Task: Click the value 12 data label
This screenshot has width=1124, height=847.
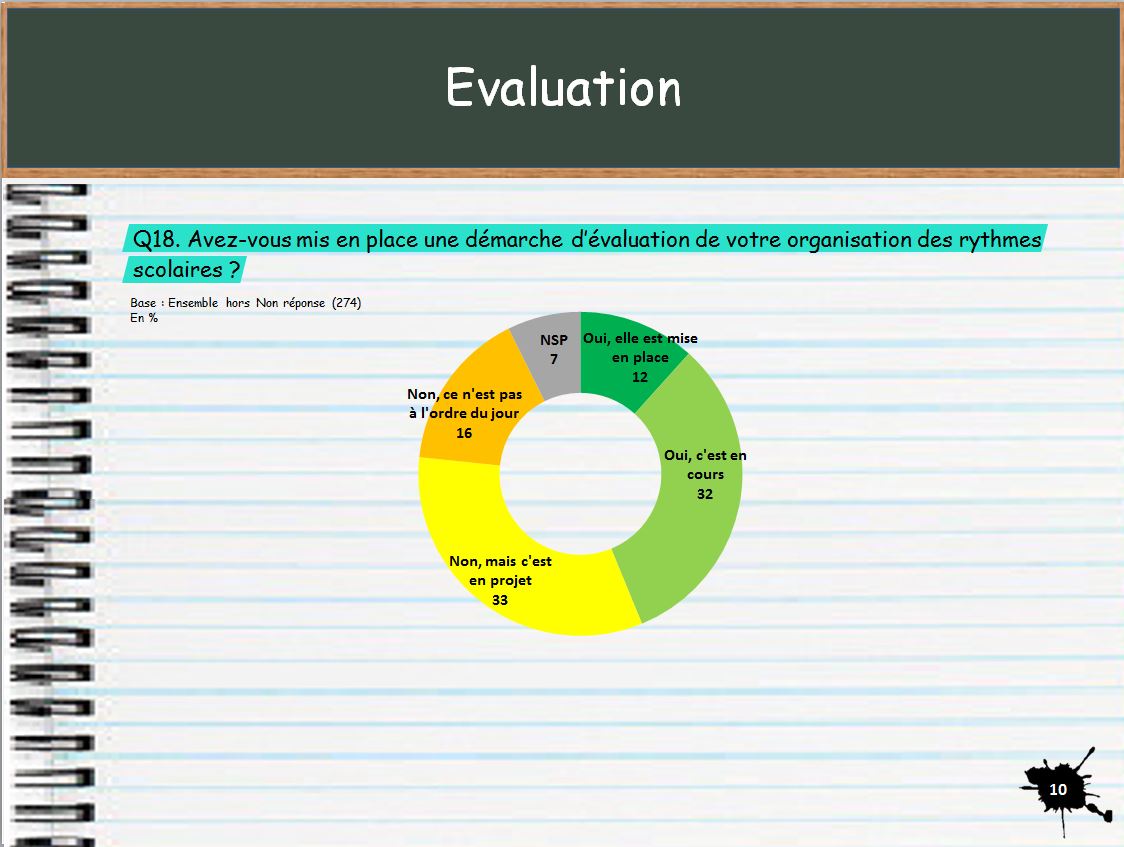Action: pos(640,377)
